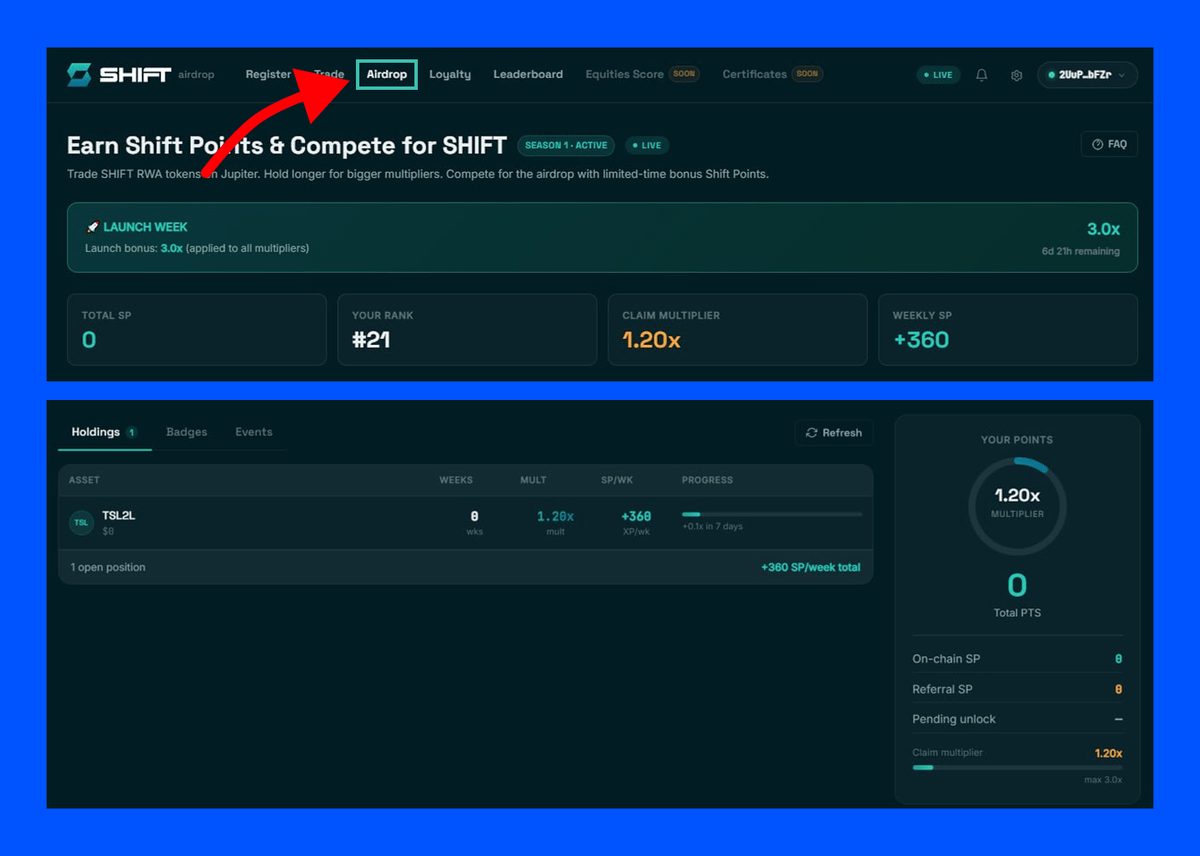Click the ASSET column header
This screenshot has height=856, width=1200.
pyautogui.click(x=84, y=480)
